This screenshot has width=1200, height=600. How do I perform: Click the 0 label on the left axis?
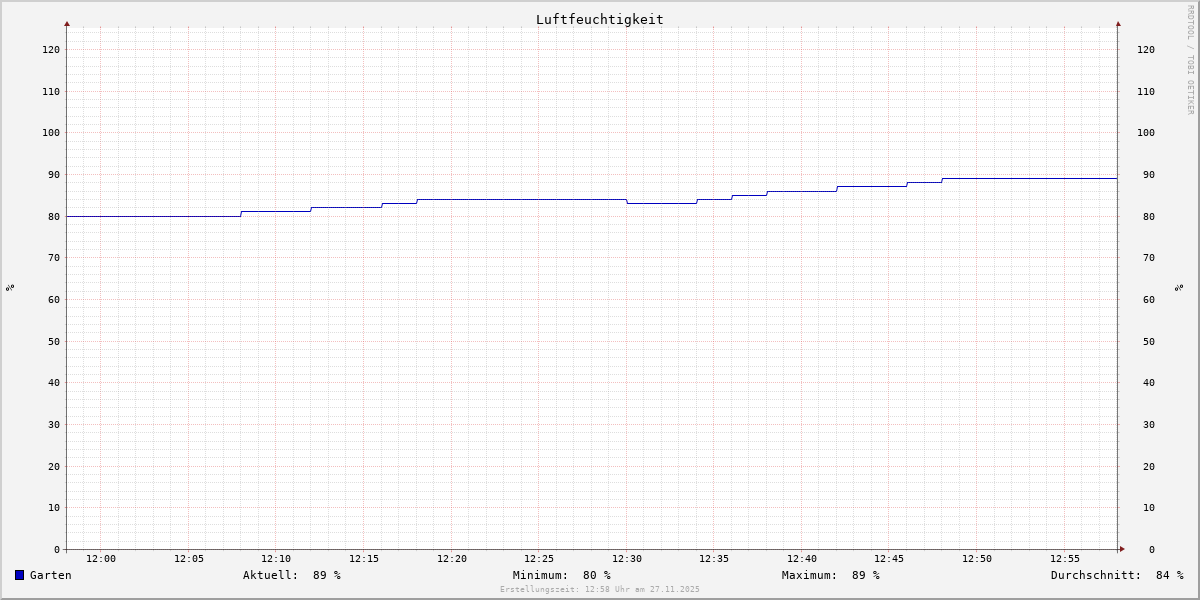pos(57,549)
